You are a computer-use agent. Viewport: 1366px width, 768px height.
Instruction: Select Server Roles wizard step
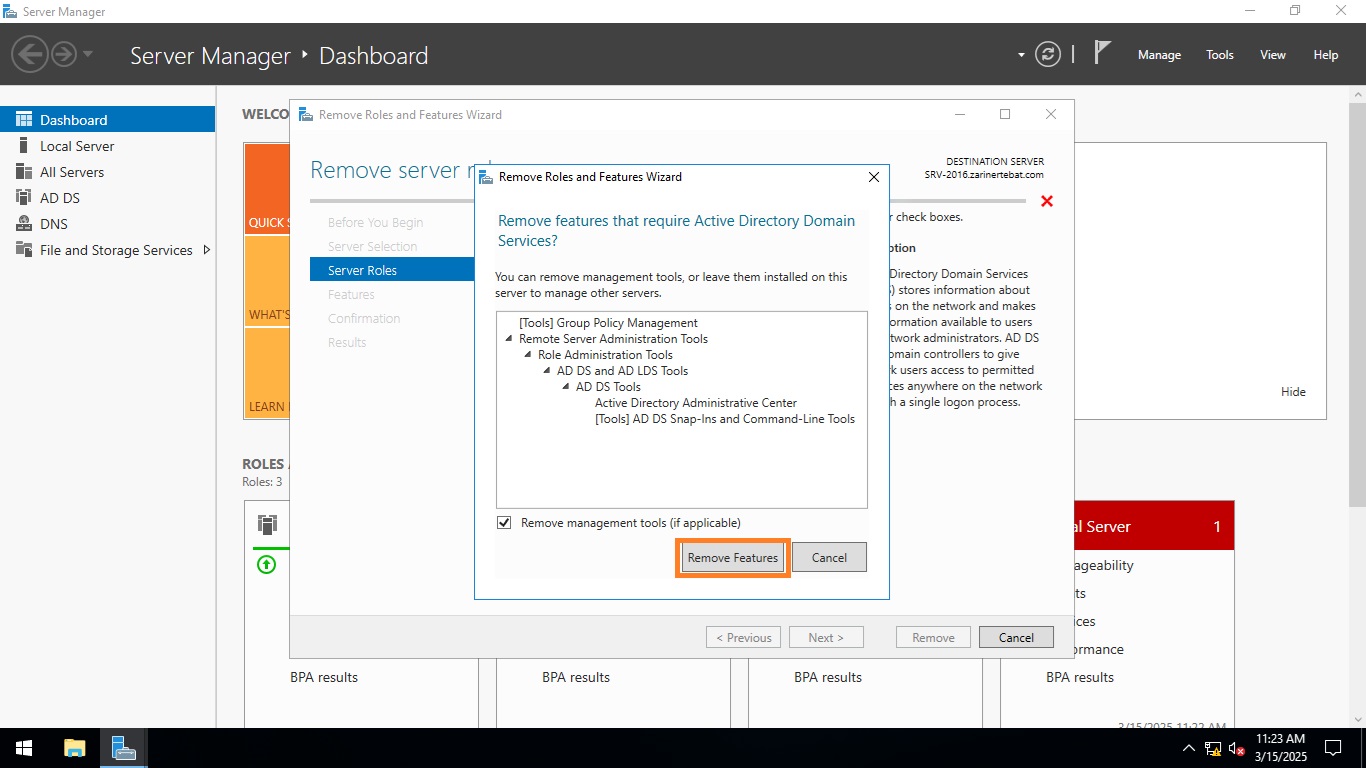(392, 270)
